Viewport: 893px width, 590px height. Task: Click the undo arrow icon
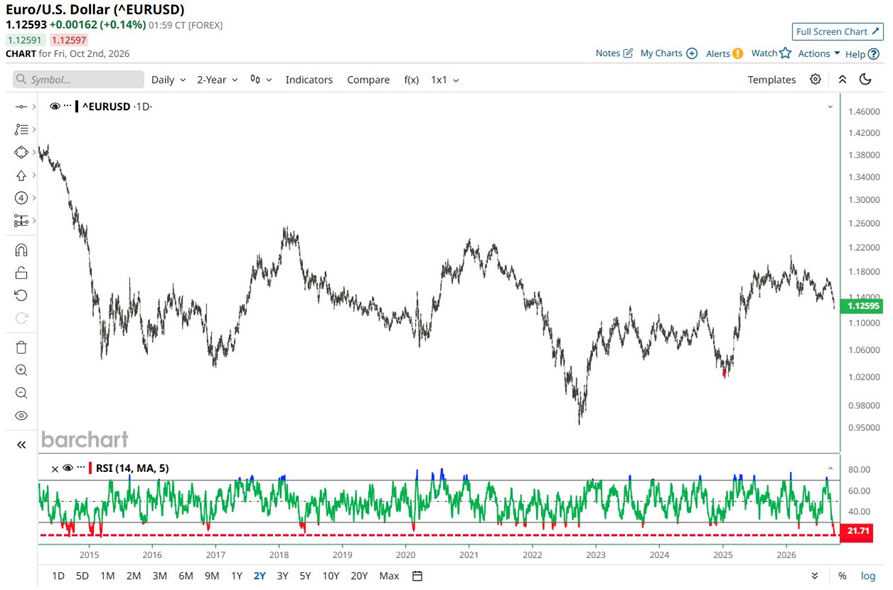(x=21, y=296)
